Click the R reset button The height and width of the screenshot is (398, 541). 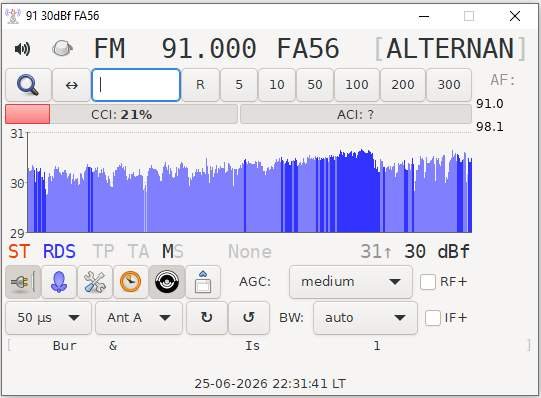(200, 85)
